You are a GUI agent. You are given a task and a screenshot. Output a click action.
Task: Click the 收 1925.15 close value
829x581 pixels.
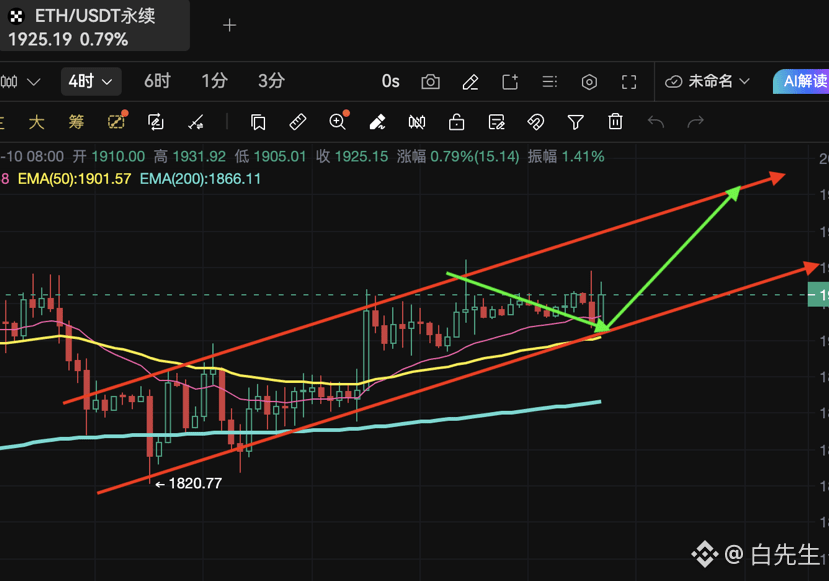point(352,156)
